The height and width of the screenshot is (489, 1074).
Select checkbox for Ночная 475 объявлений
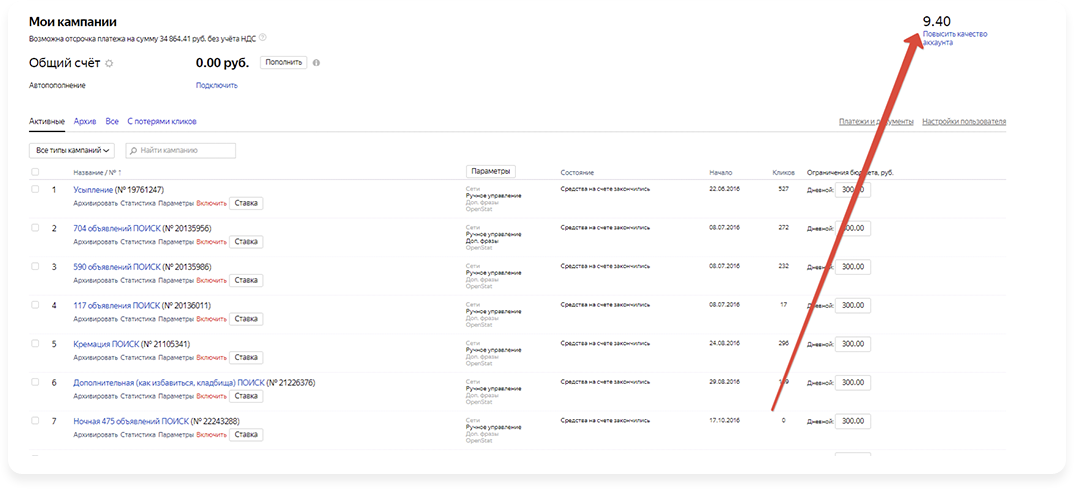35,421
